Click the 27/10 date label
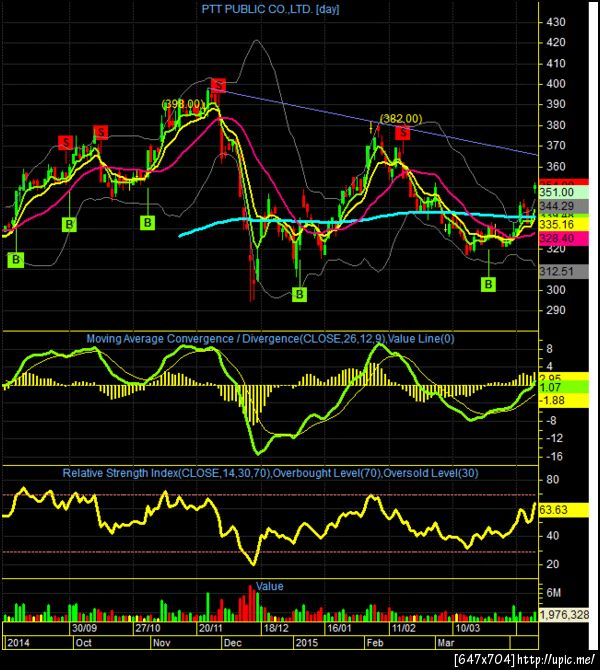600x670 pixels. 148,628
